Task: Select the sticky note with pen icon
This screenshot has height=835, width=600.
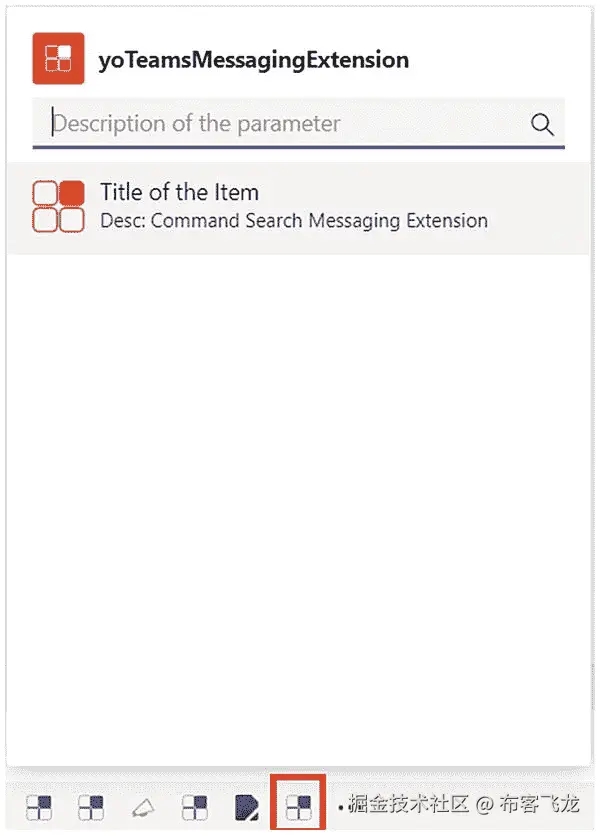Action: click(246, 805)
